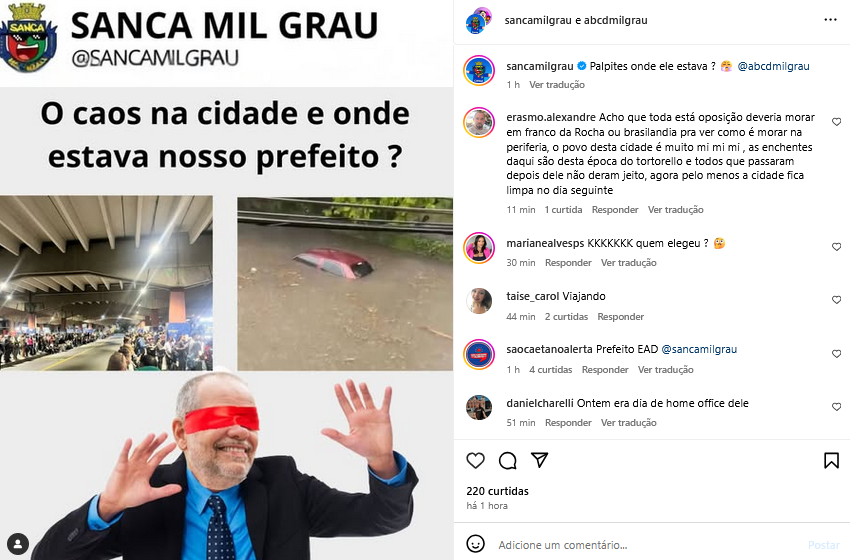Open sancamilgrau profile avatar in caption
Screen dimensions: 850x560
(x=479, y=70)
